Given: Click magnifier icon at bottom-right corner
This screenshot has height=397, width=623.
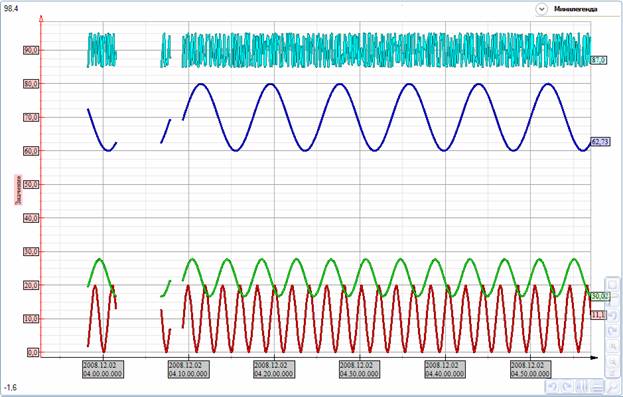Looking at the screenshot, I should (x=613, y=387).
